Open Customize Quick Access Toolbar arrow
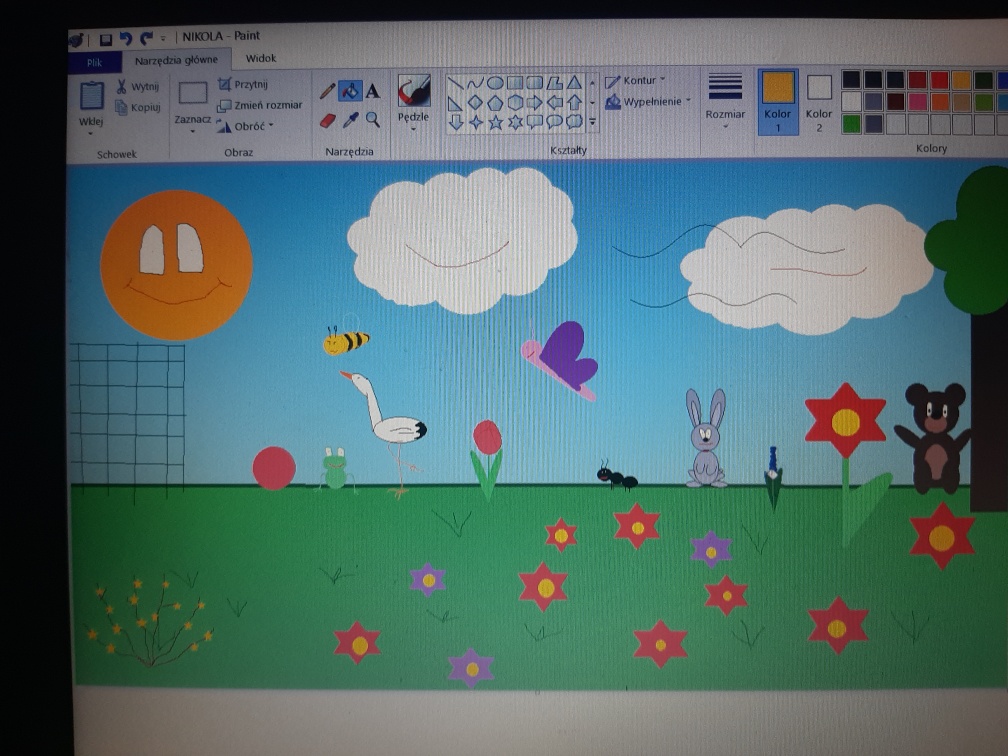 point(163,39)
